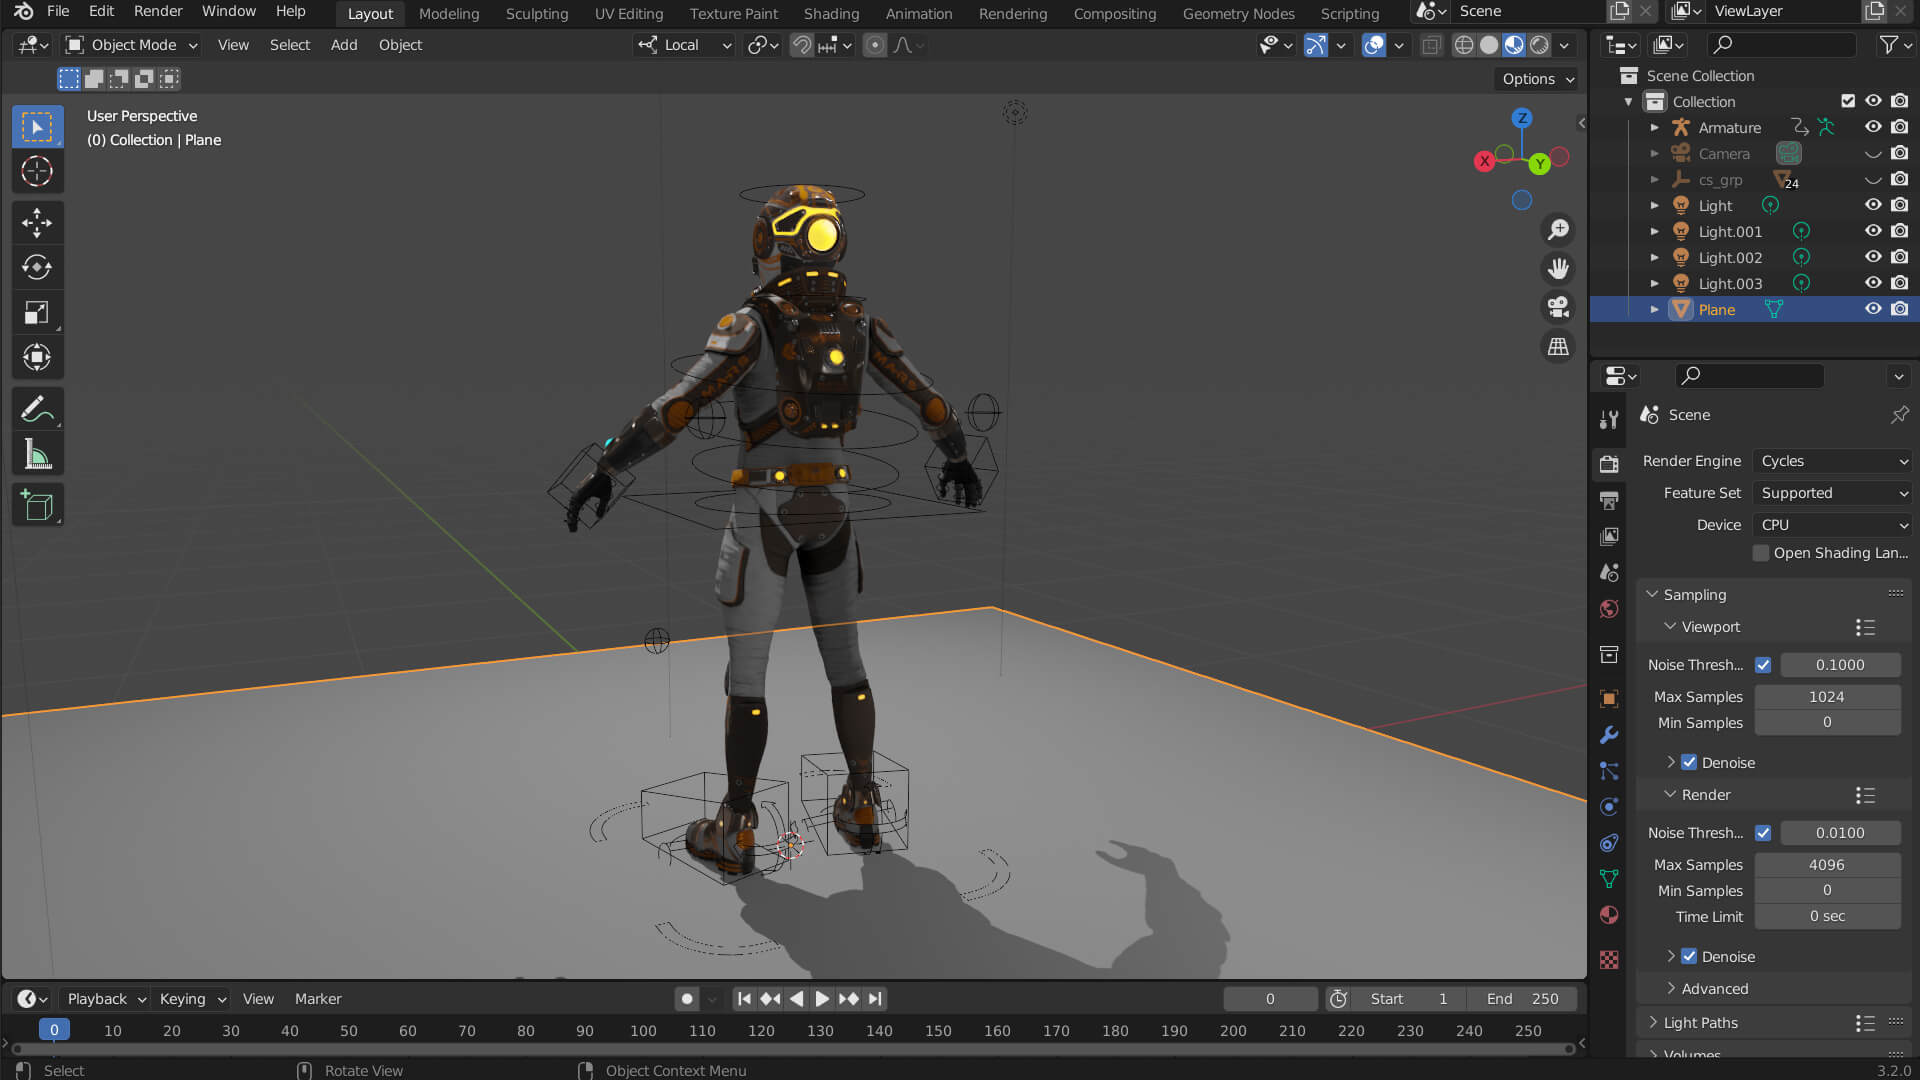Click the viewport Options button

click(x=1537, y=79)
